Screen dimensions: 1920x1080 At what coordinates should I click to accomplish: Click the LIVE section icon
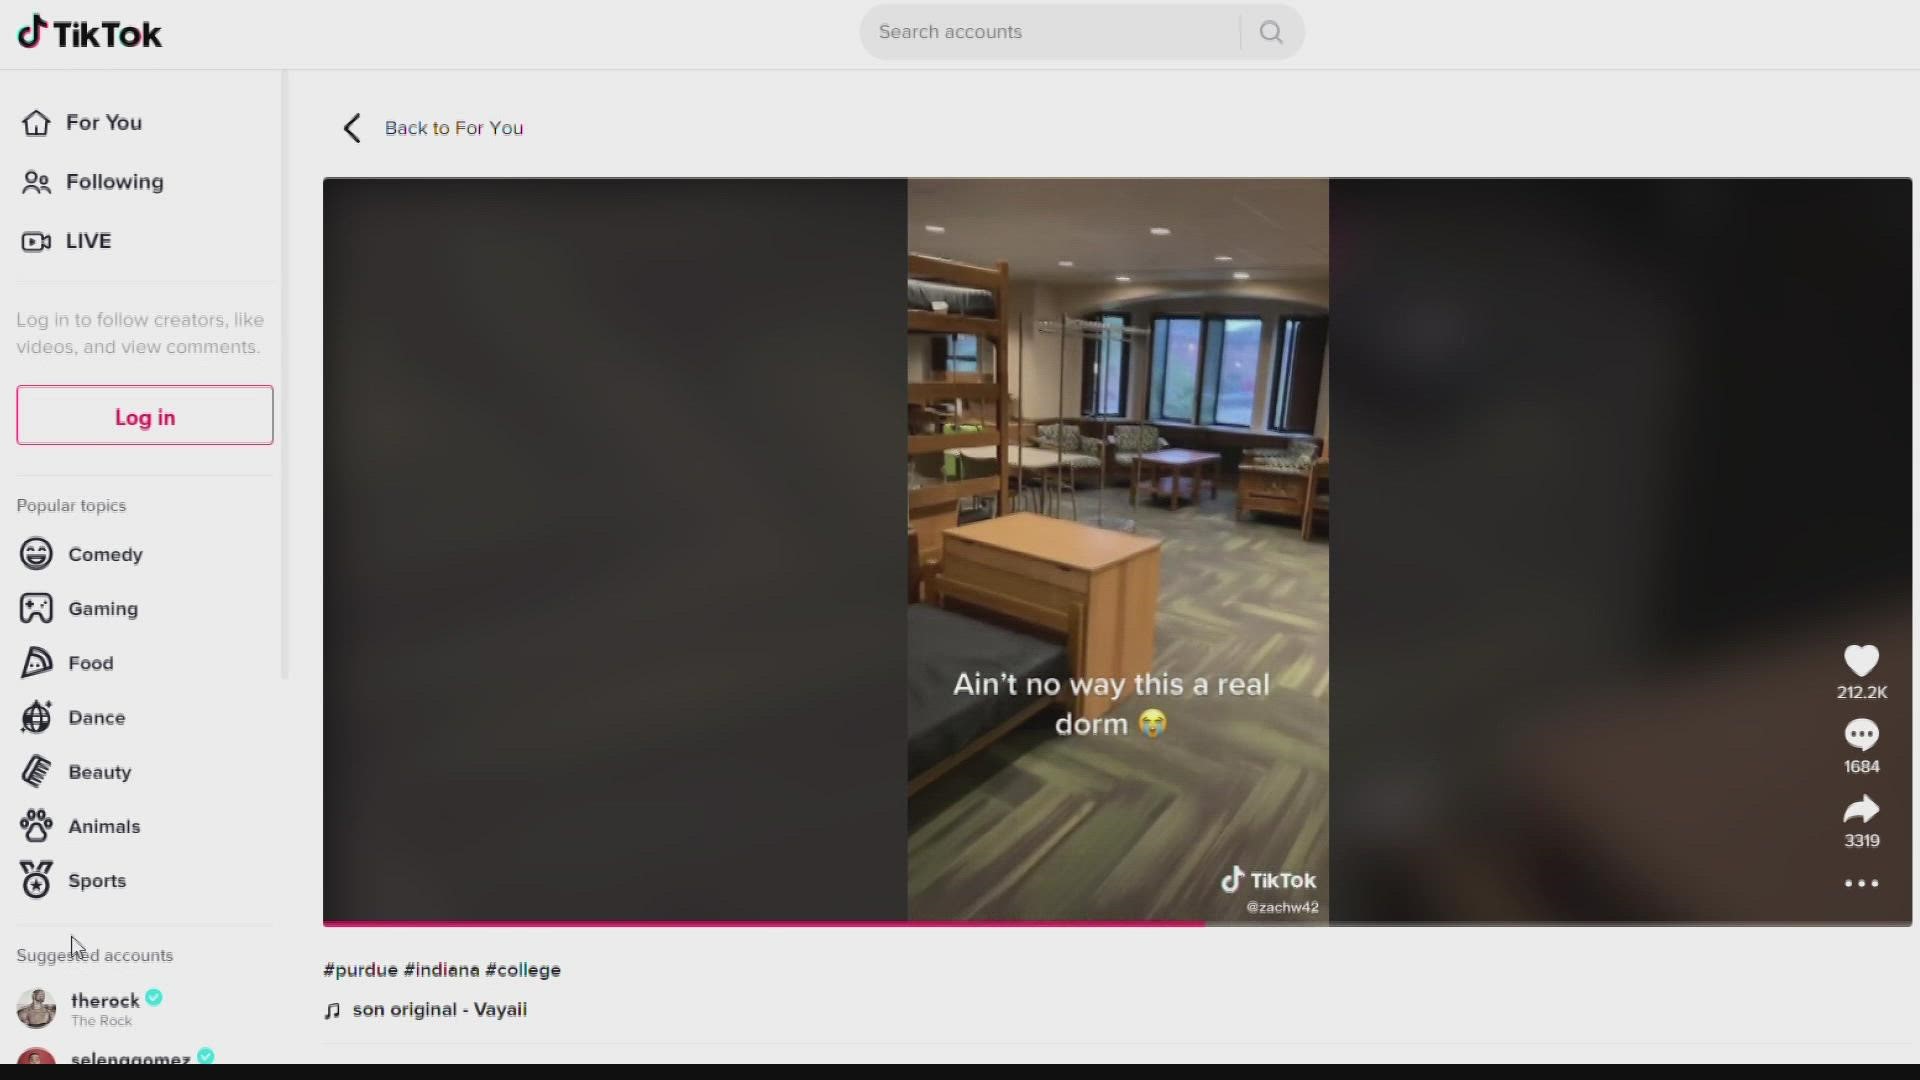[x=36, y=240]
